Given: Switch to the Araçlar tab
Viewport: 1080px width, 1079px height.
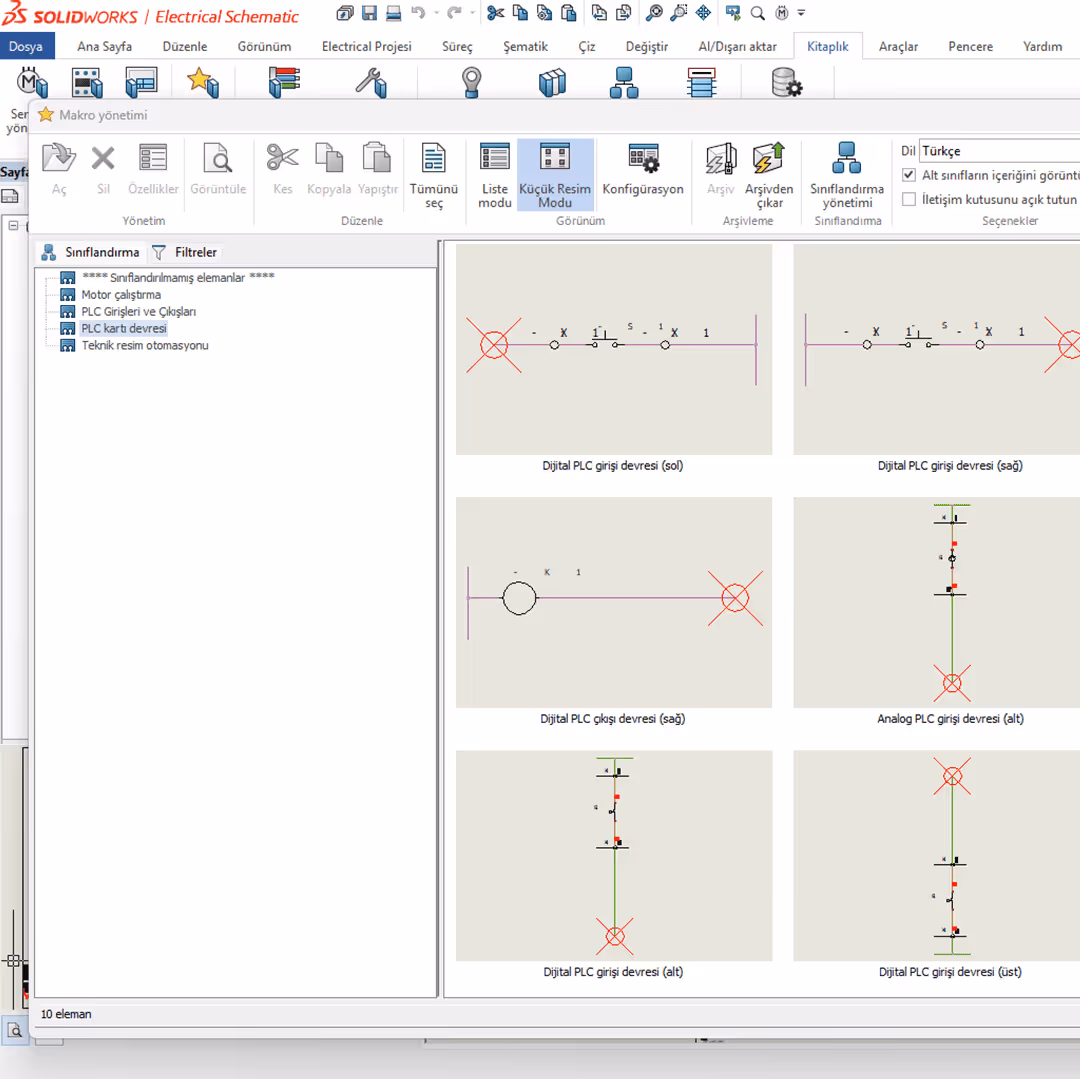Looking at the screenshot, I should pos(898,46).
